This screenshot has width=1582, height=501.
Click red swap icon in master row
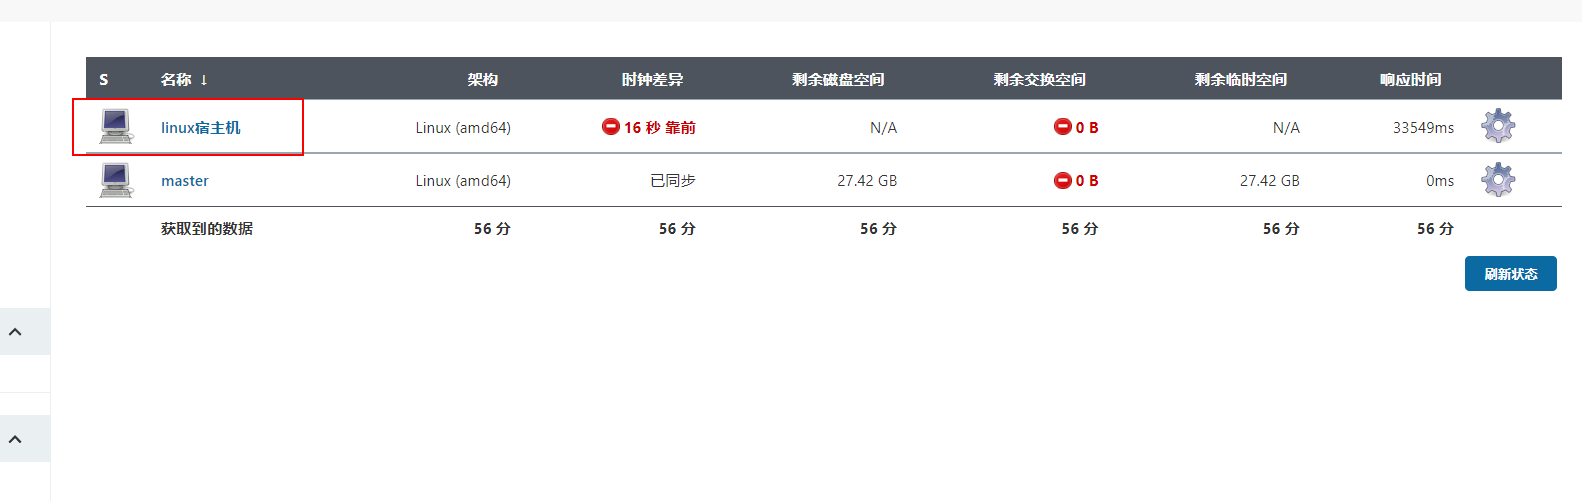(x=1062, y=180)
